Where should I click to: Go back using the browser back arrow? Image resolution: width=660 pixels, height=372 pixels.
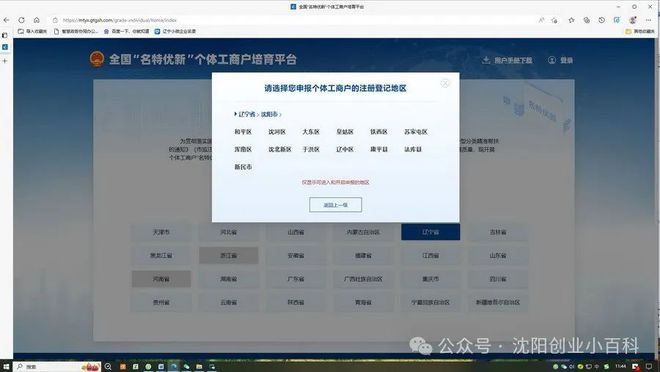pyautogui.click(x=6, y=20)
